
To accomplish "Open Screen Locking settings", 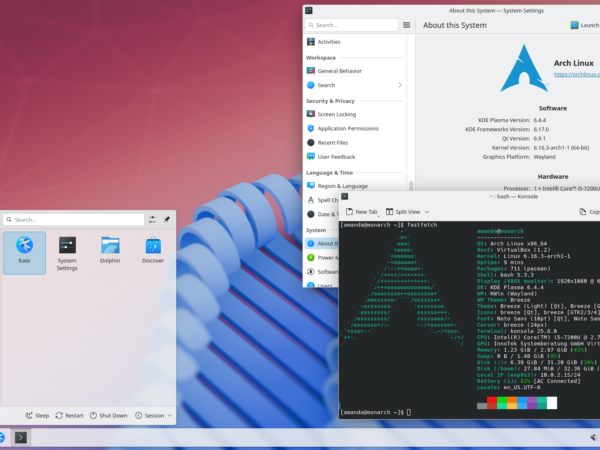I will point(354,114).
